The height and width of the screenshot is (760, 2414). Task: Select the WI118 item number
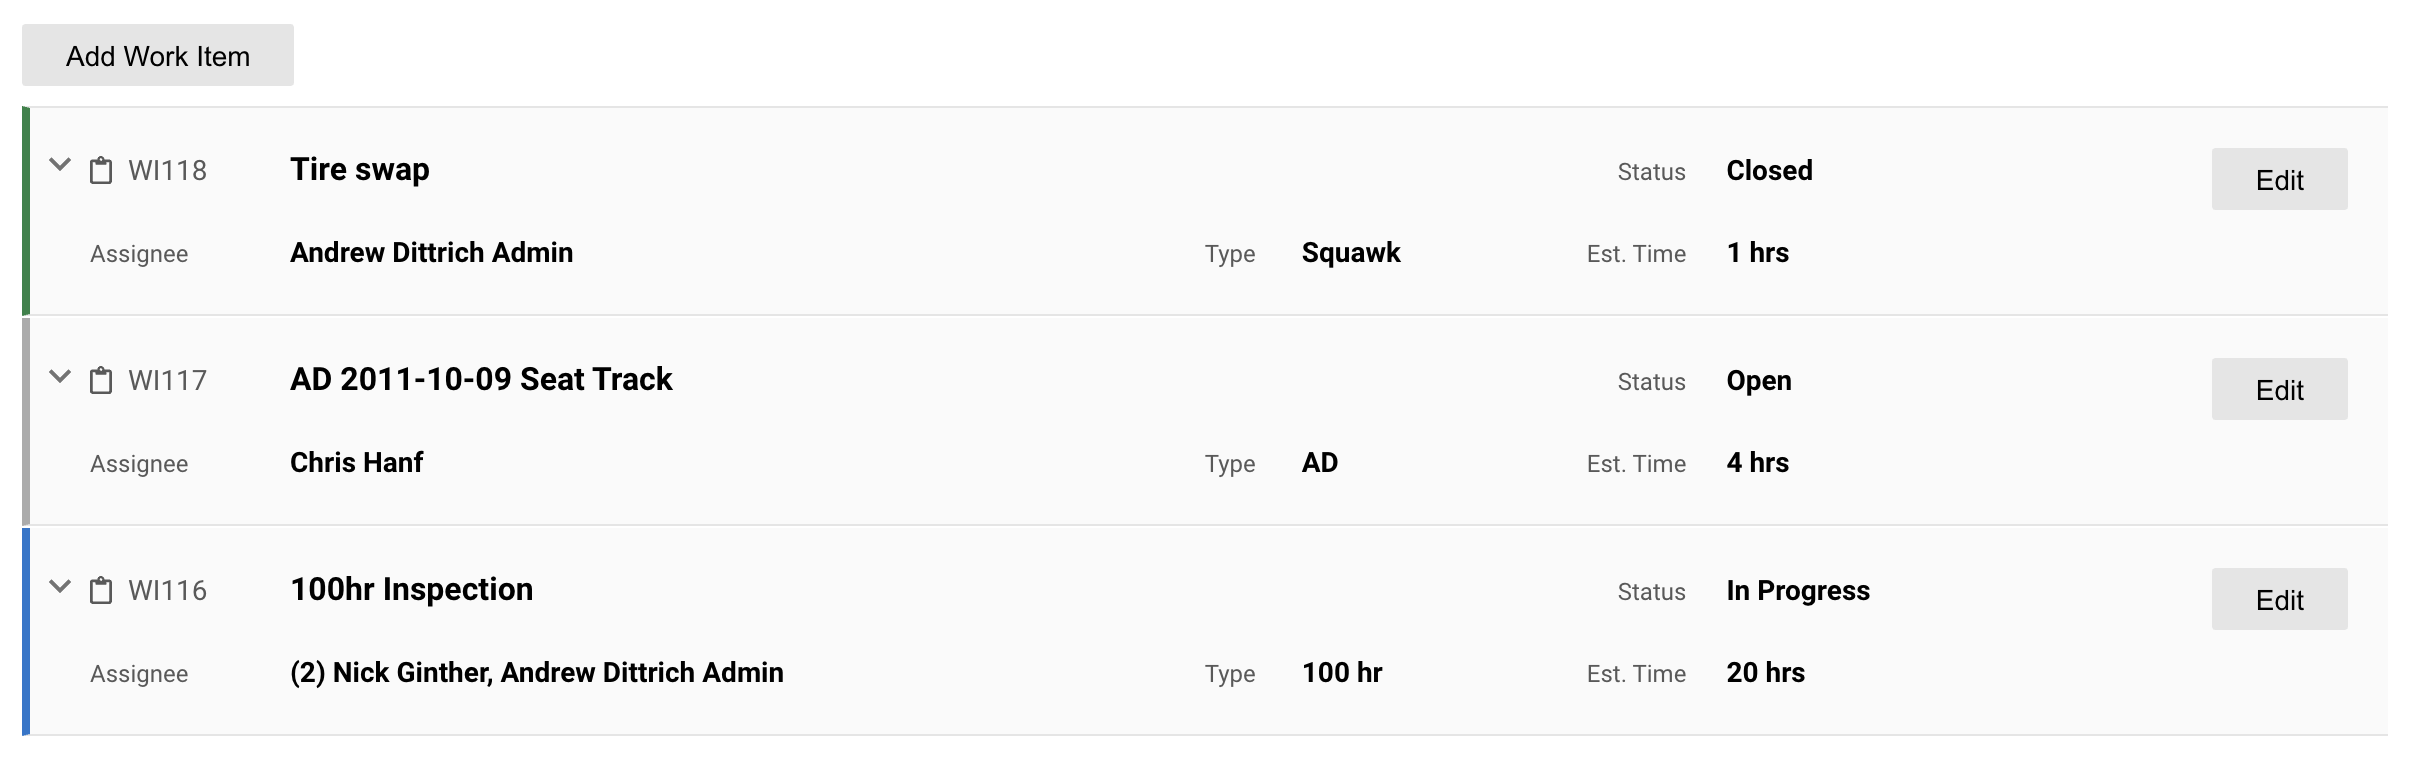168,171
